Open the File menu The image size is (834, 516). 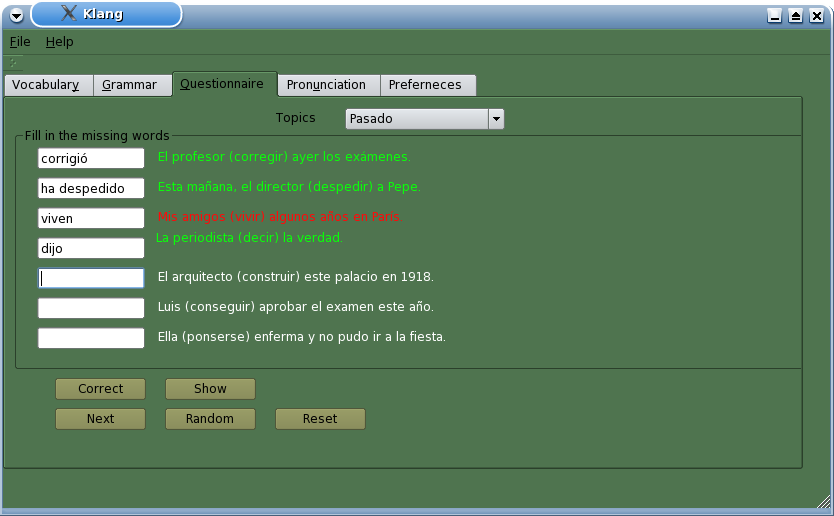point(20,41)
